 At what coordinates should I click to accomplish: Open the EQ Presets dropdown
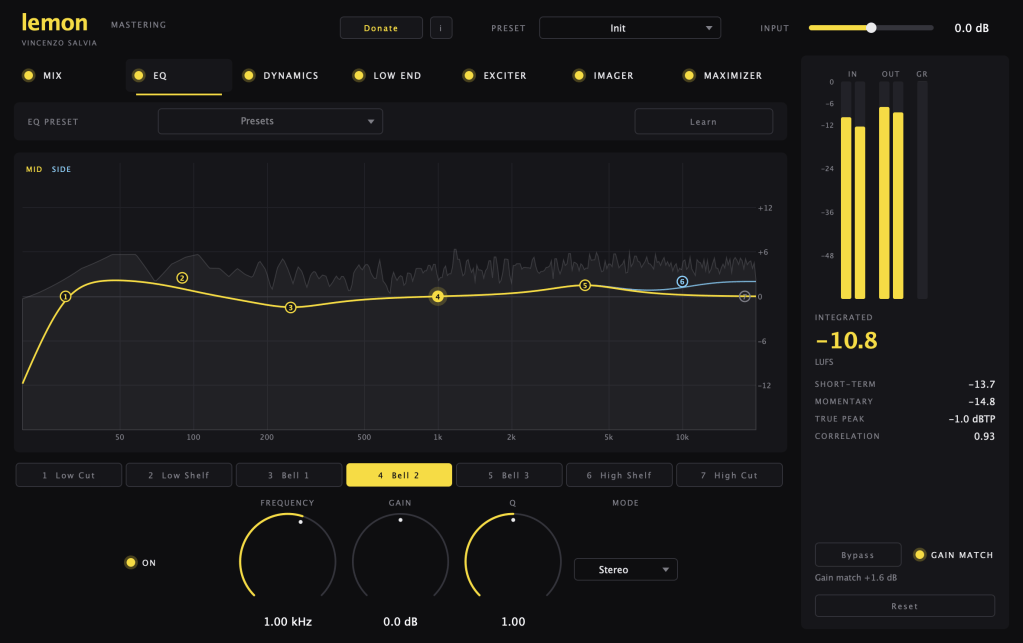click(x=270, y=121)
